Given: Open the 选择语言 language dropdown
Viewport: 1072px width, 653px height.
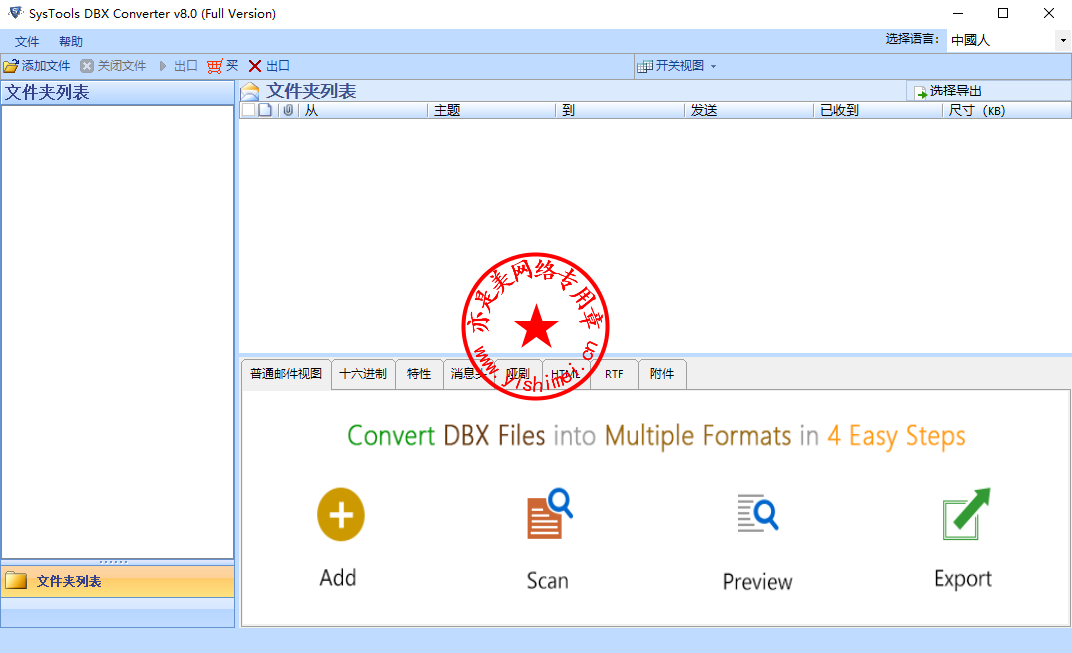Looking at the screenshot, I should coord(1062,40).
